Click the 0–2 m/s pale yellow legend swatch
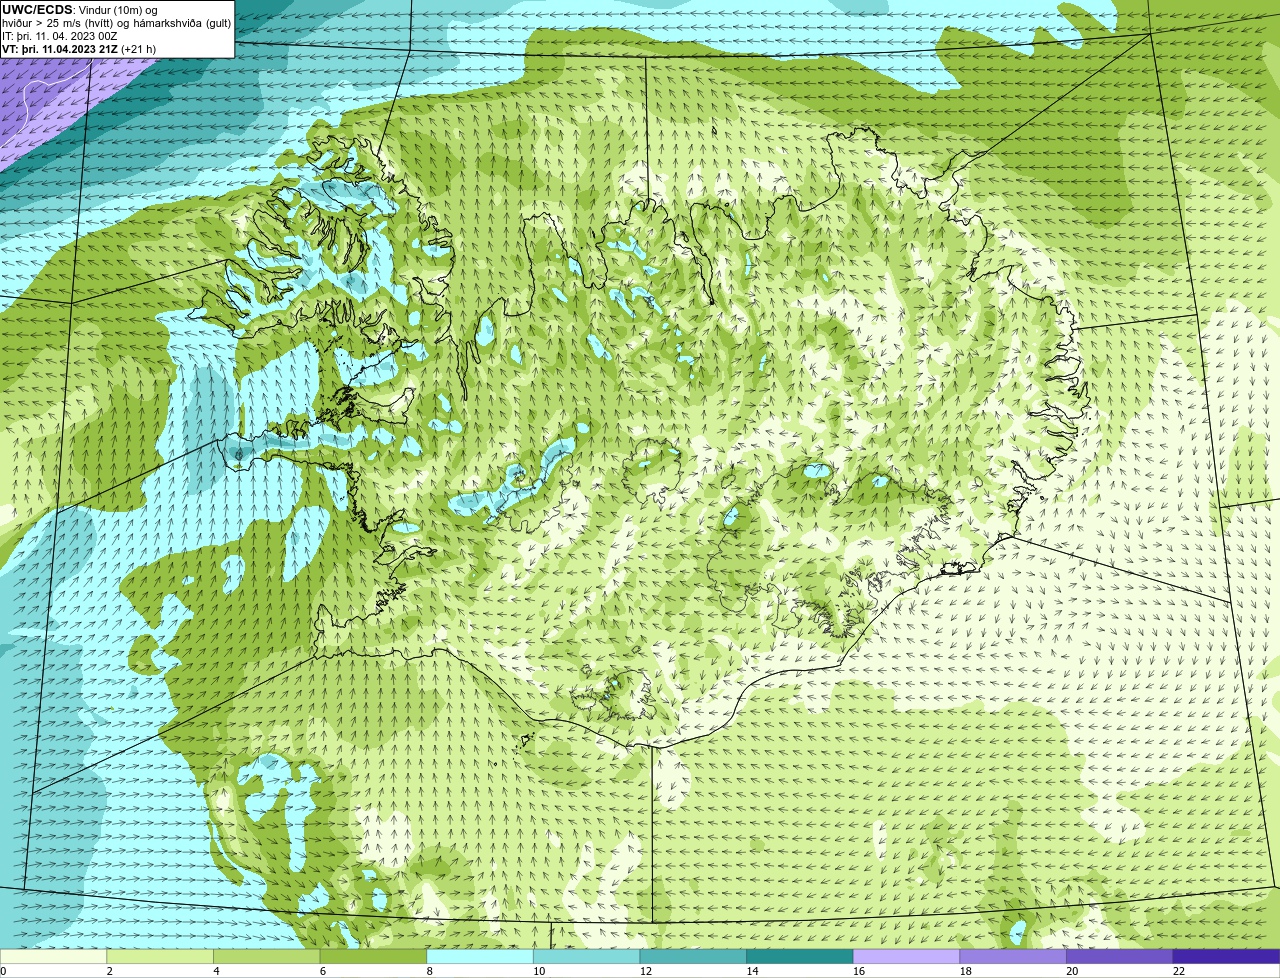 (x=53, y=956)
